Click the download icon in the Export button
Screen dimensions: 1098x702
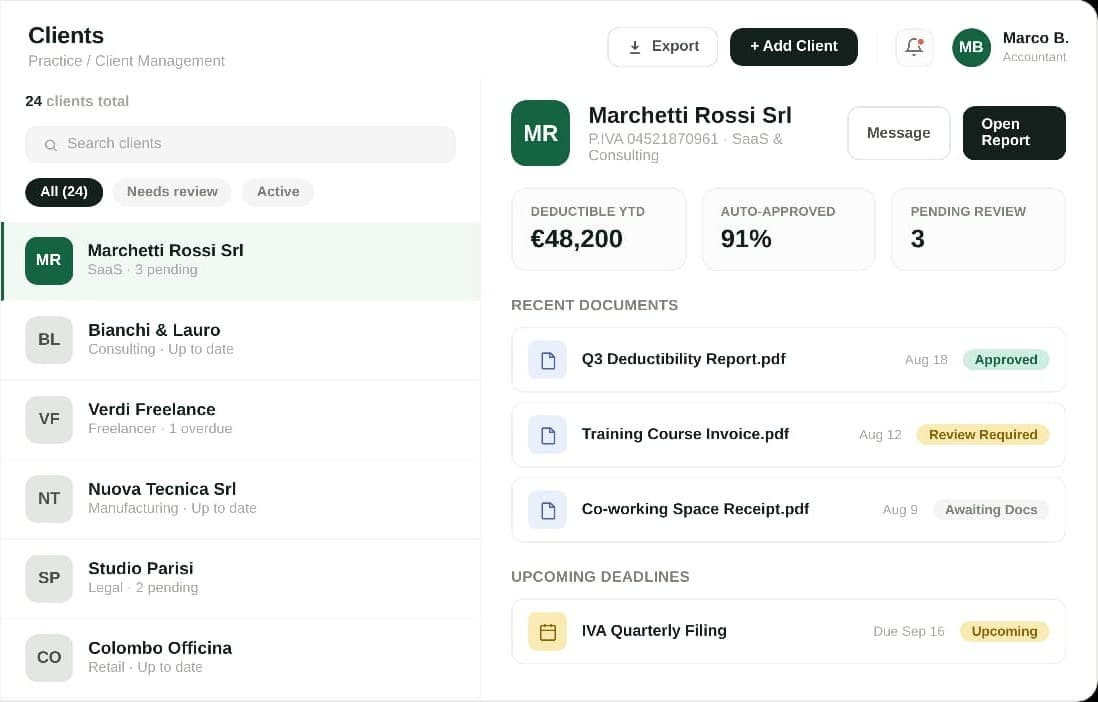coord(634,47)
